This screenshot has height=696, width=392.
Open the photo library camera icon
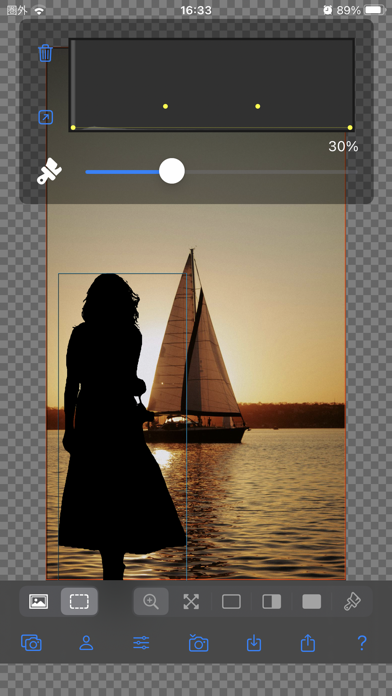click(31, 642)
